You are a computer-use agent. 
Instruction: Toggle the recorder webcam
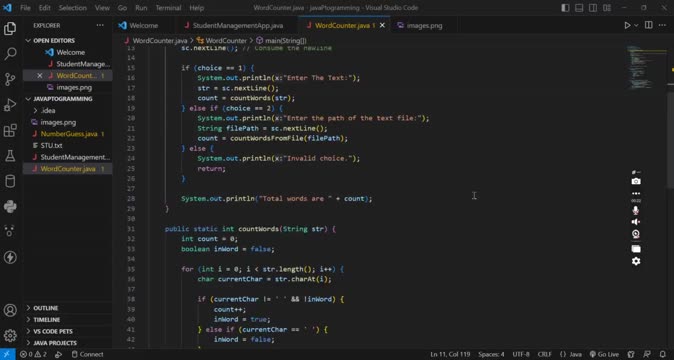(x=636, y=234)
